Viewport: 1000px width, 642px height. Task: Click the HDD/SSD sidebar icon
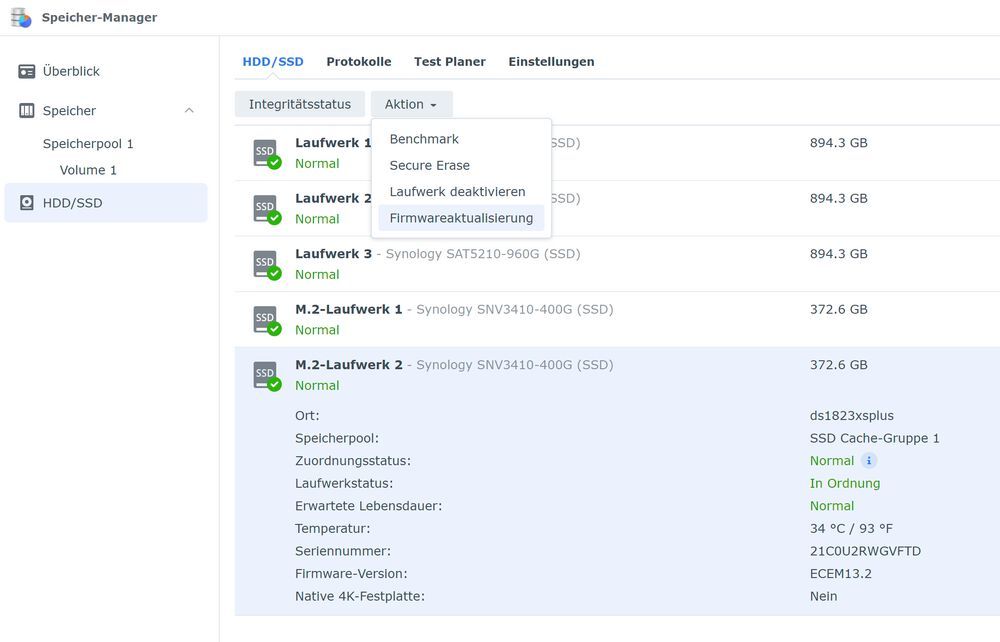coord(27,203)
